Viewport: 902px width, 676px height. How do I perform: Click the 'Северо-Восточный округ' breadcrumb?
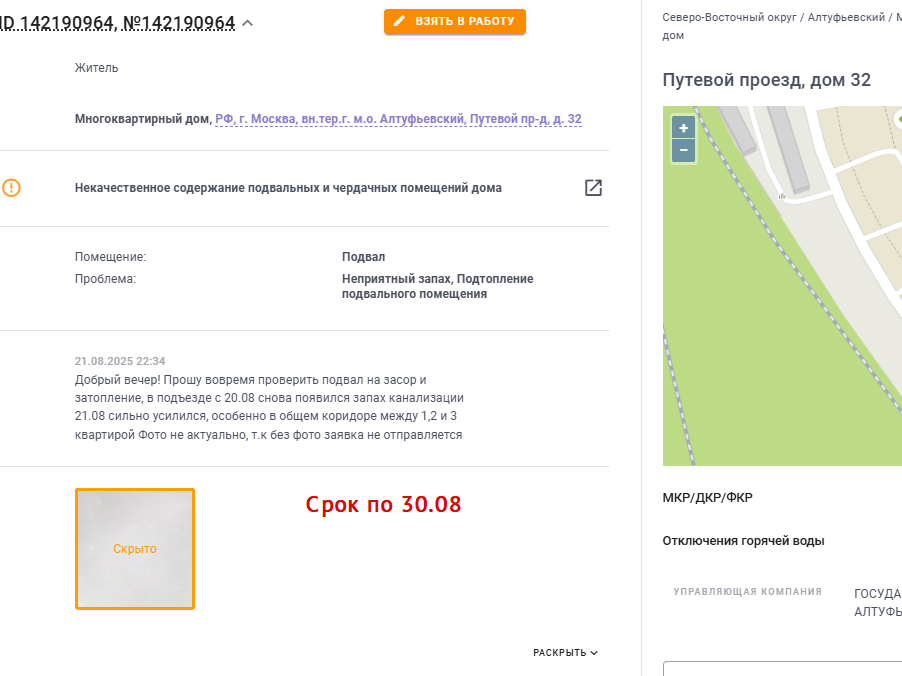(729, 17)
